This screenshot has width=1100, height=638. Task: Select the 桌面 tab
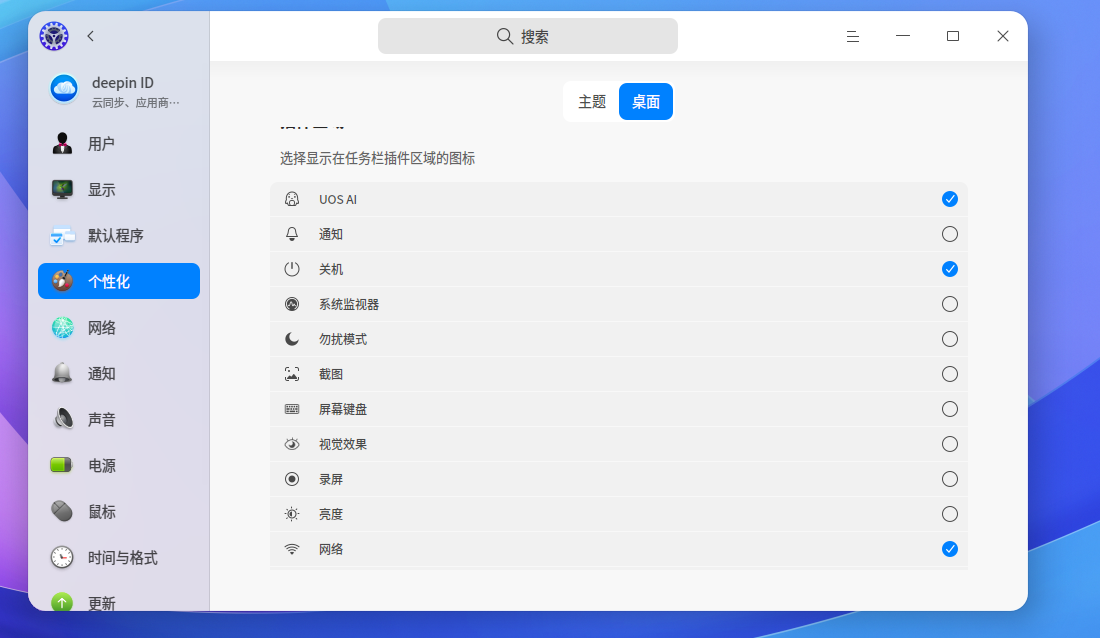[645, 102]
